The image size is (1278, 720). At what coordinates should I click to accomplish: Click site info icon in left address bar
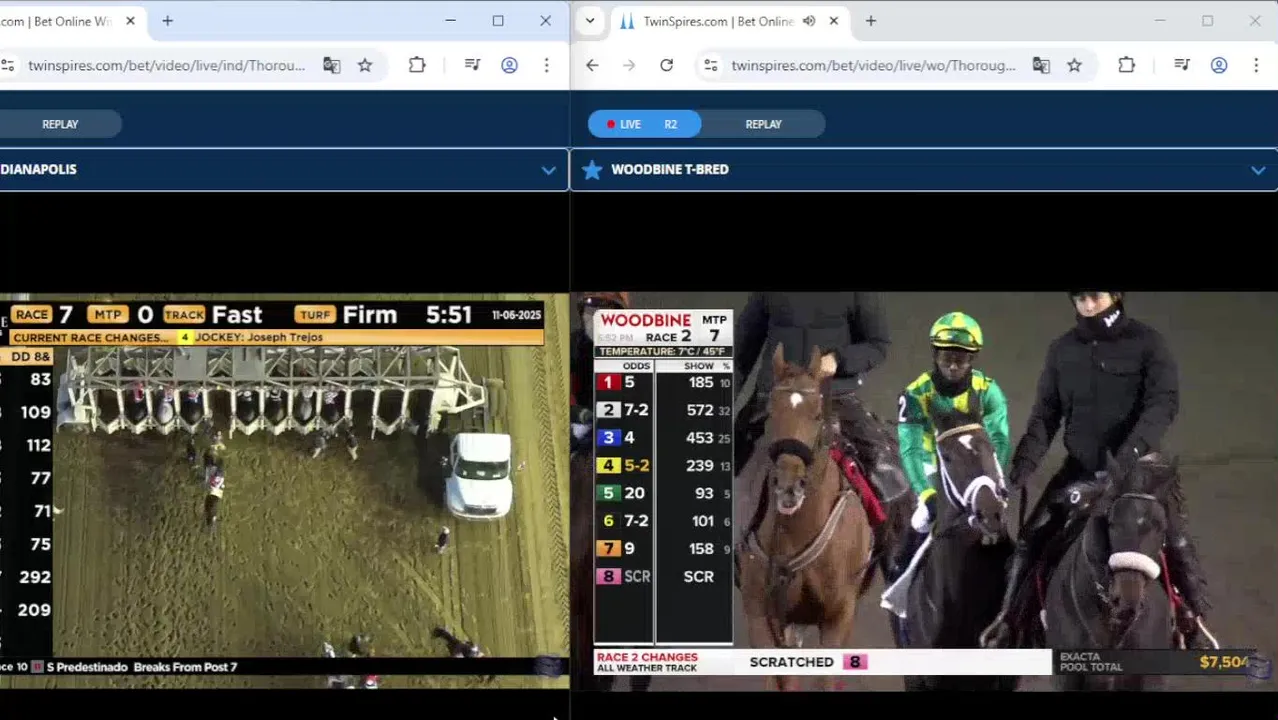8,65
